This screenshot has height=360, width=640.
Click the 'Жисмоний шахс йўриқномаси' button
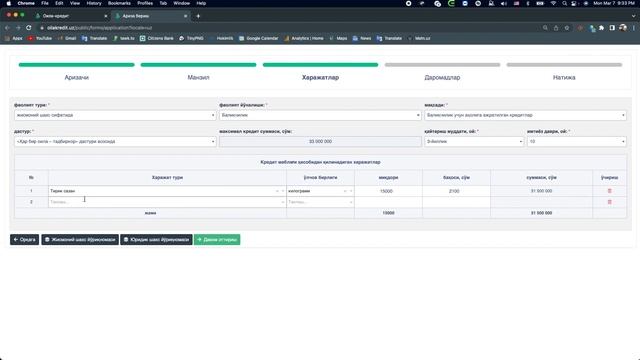click(x=80, y=240)
